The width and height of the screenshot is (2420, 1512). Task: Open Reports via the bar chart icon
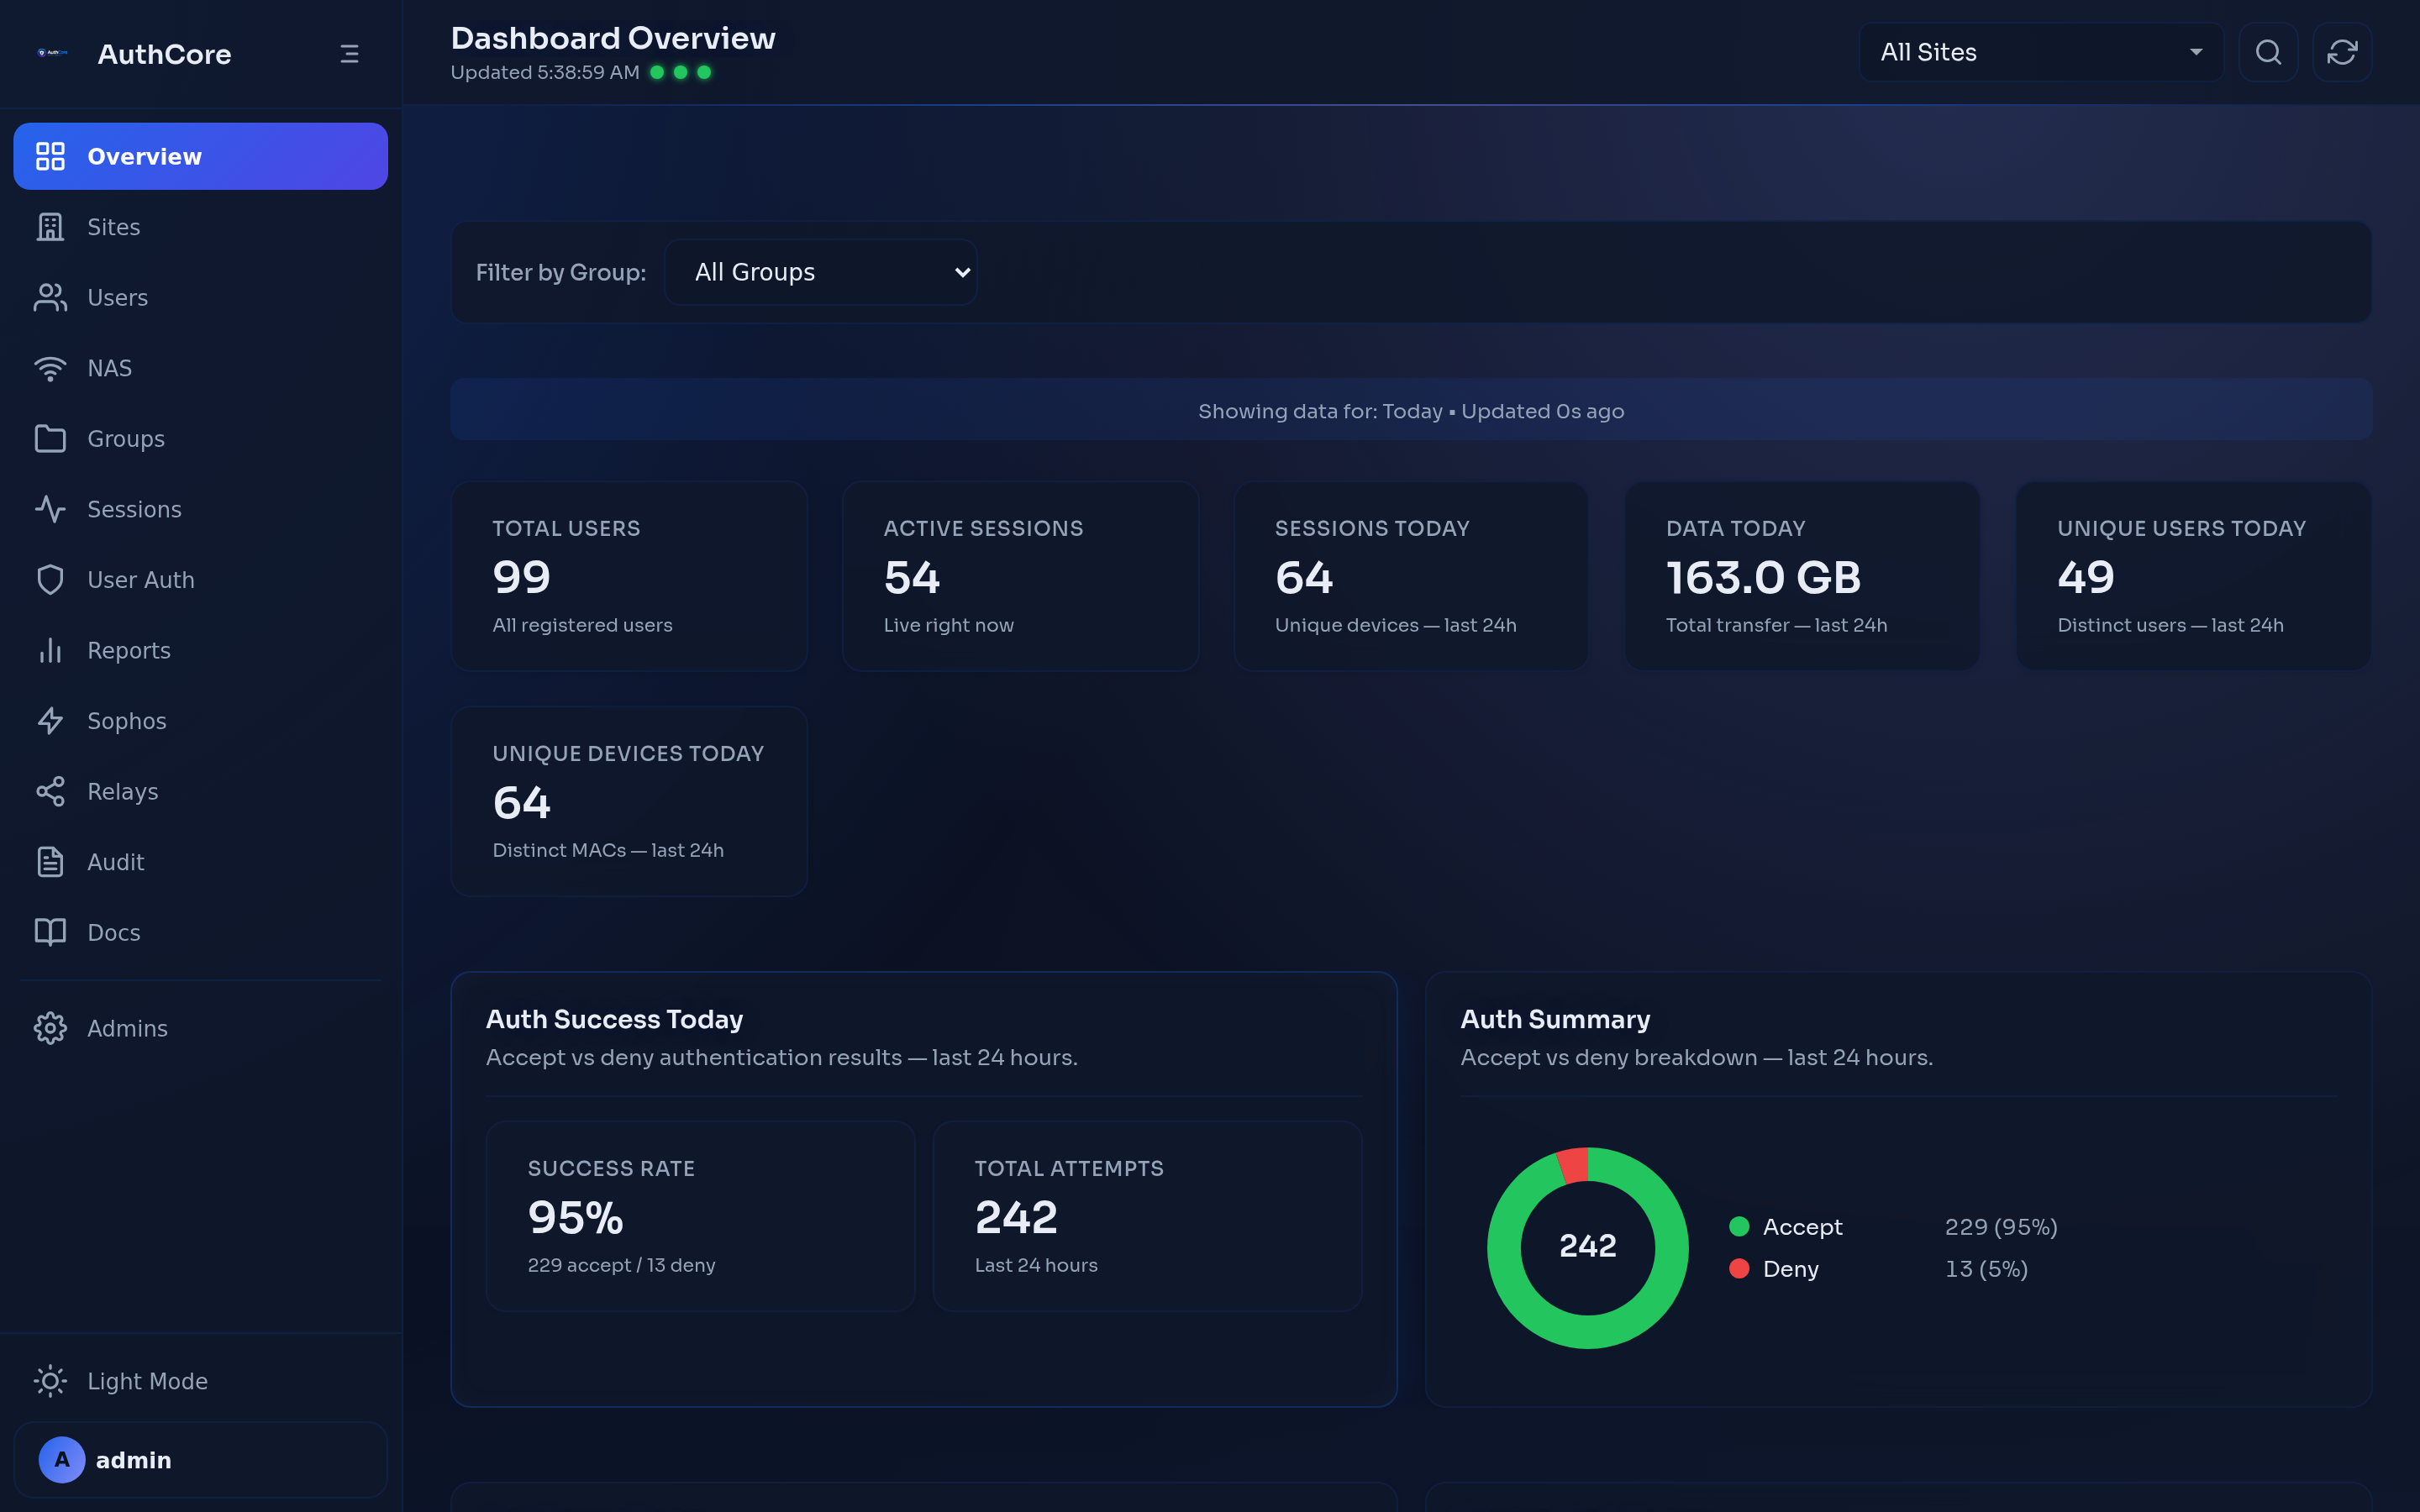click(x=51, y=650)
